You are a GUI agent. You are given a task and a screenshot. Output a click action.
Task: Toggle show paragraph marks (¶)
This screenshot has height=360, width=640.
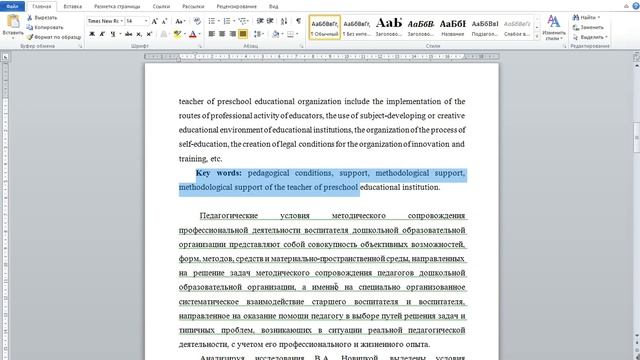click(x=298, y=21)
